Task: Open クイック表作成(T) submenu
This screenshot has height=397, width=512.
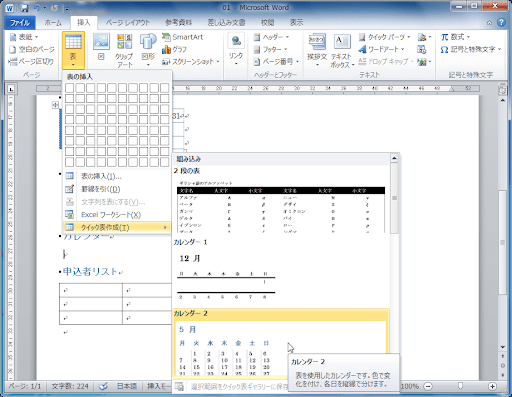Action: pos(117,227)
